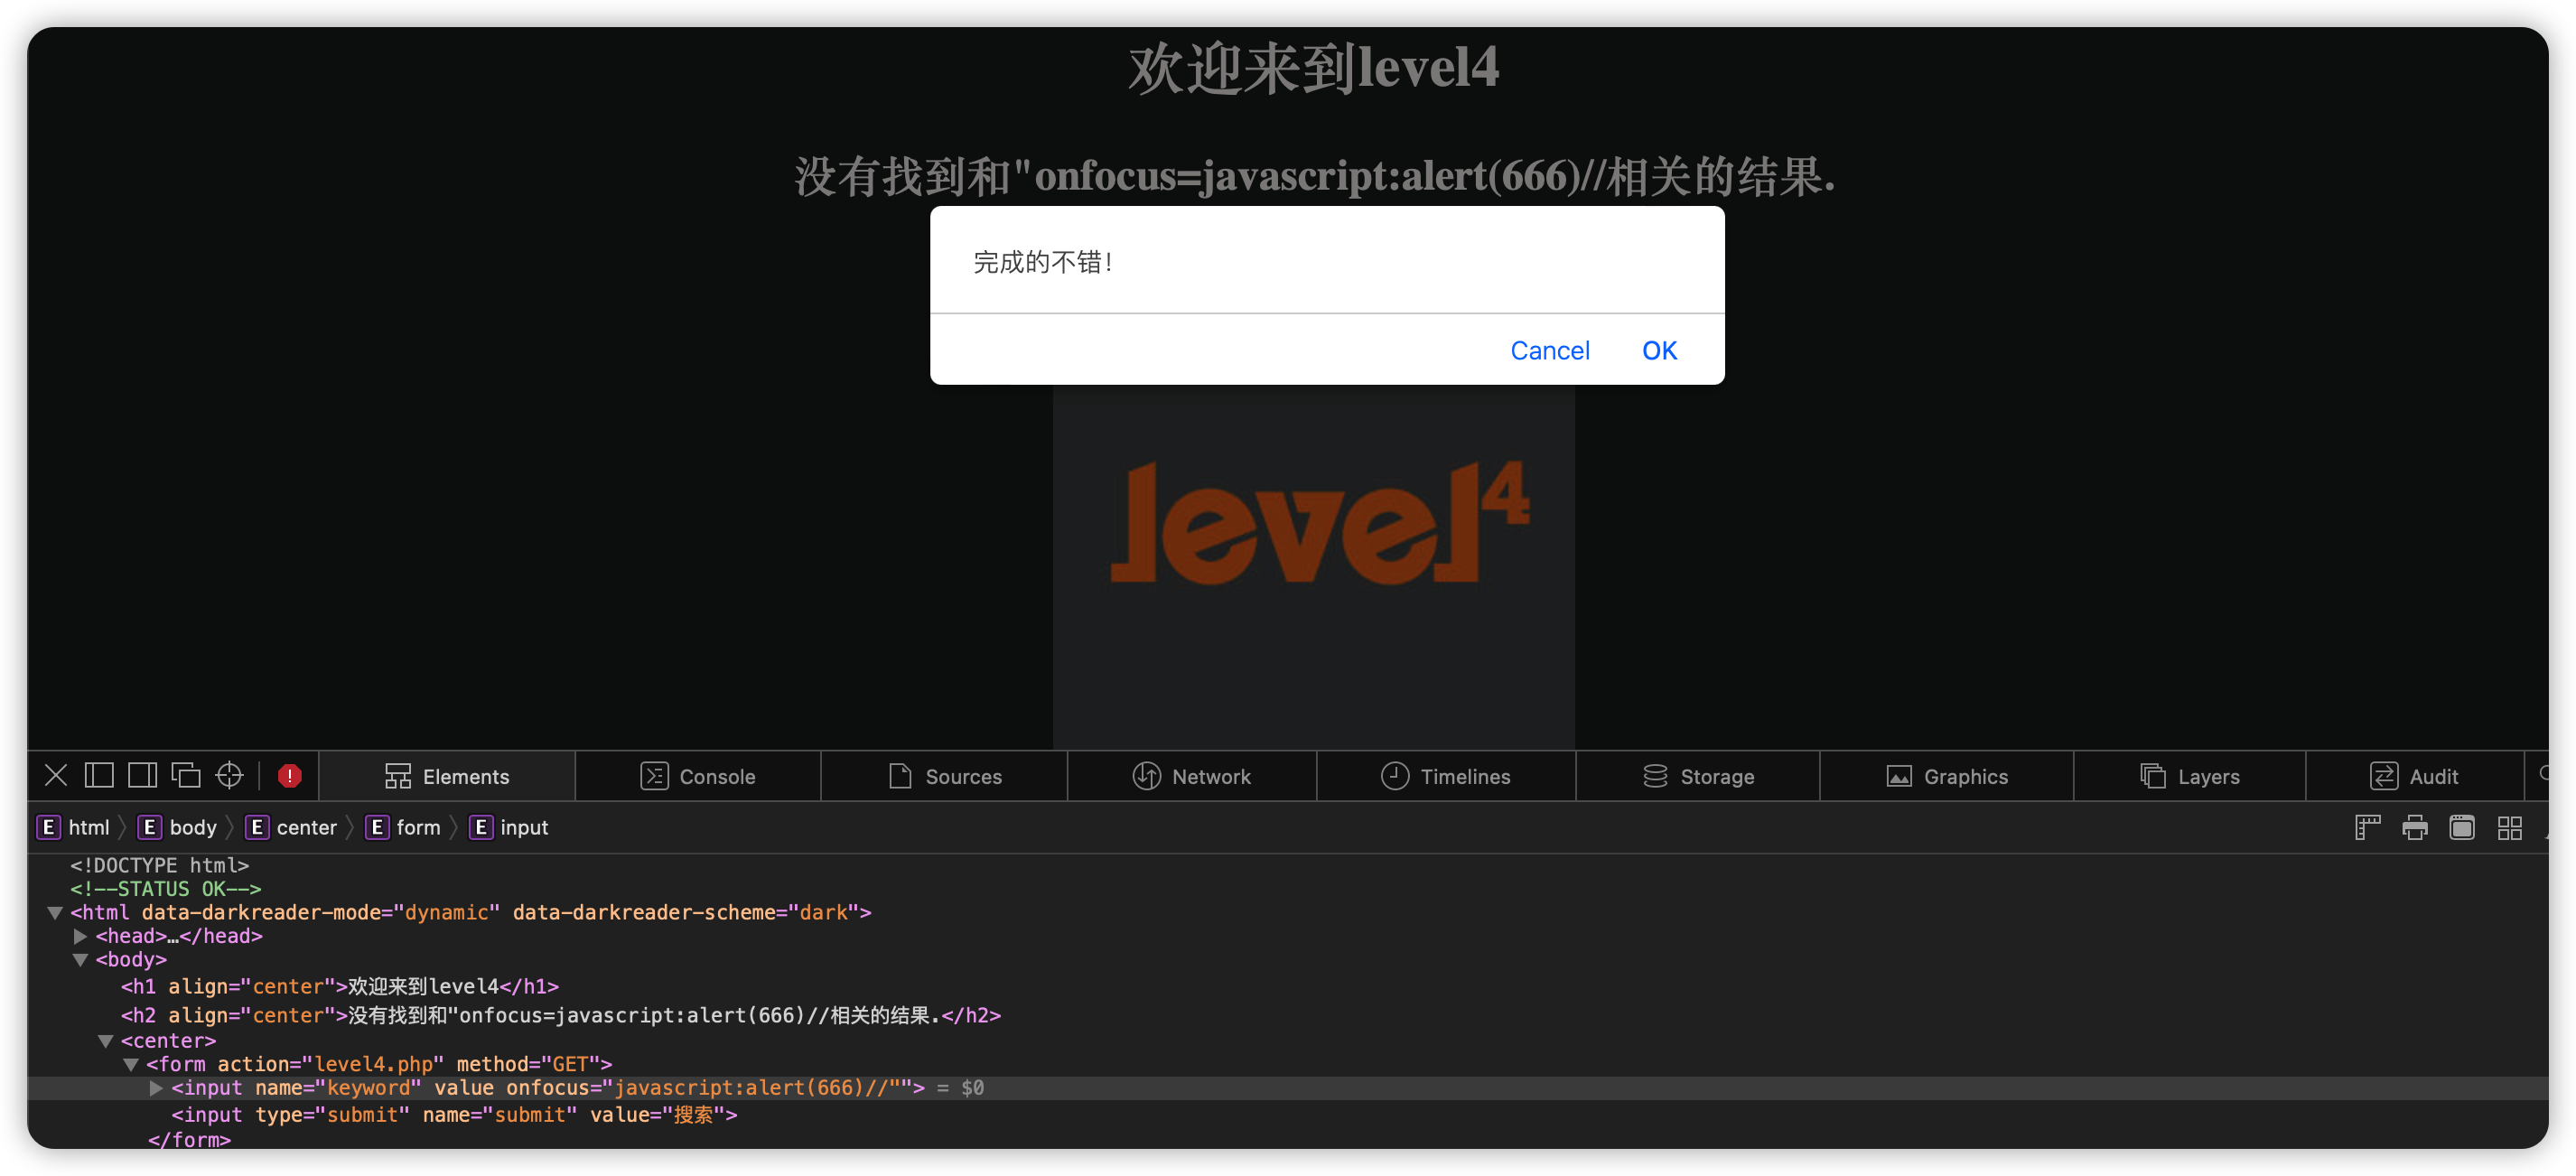Open the Sources tab
Screen dimensions: 2576x1176
(945, 776)
